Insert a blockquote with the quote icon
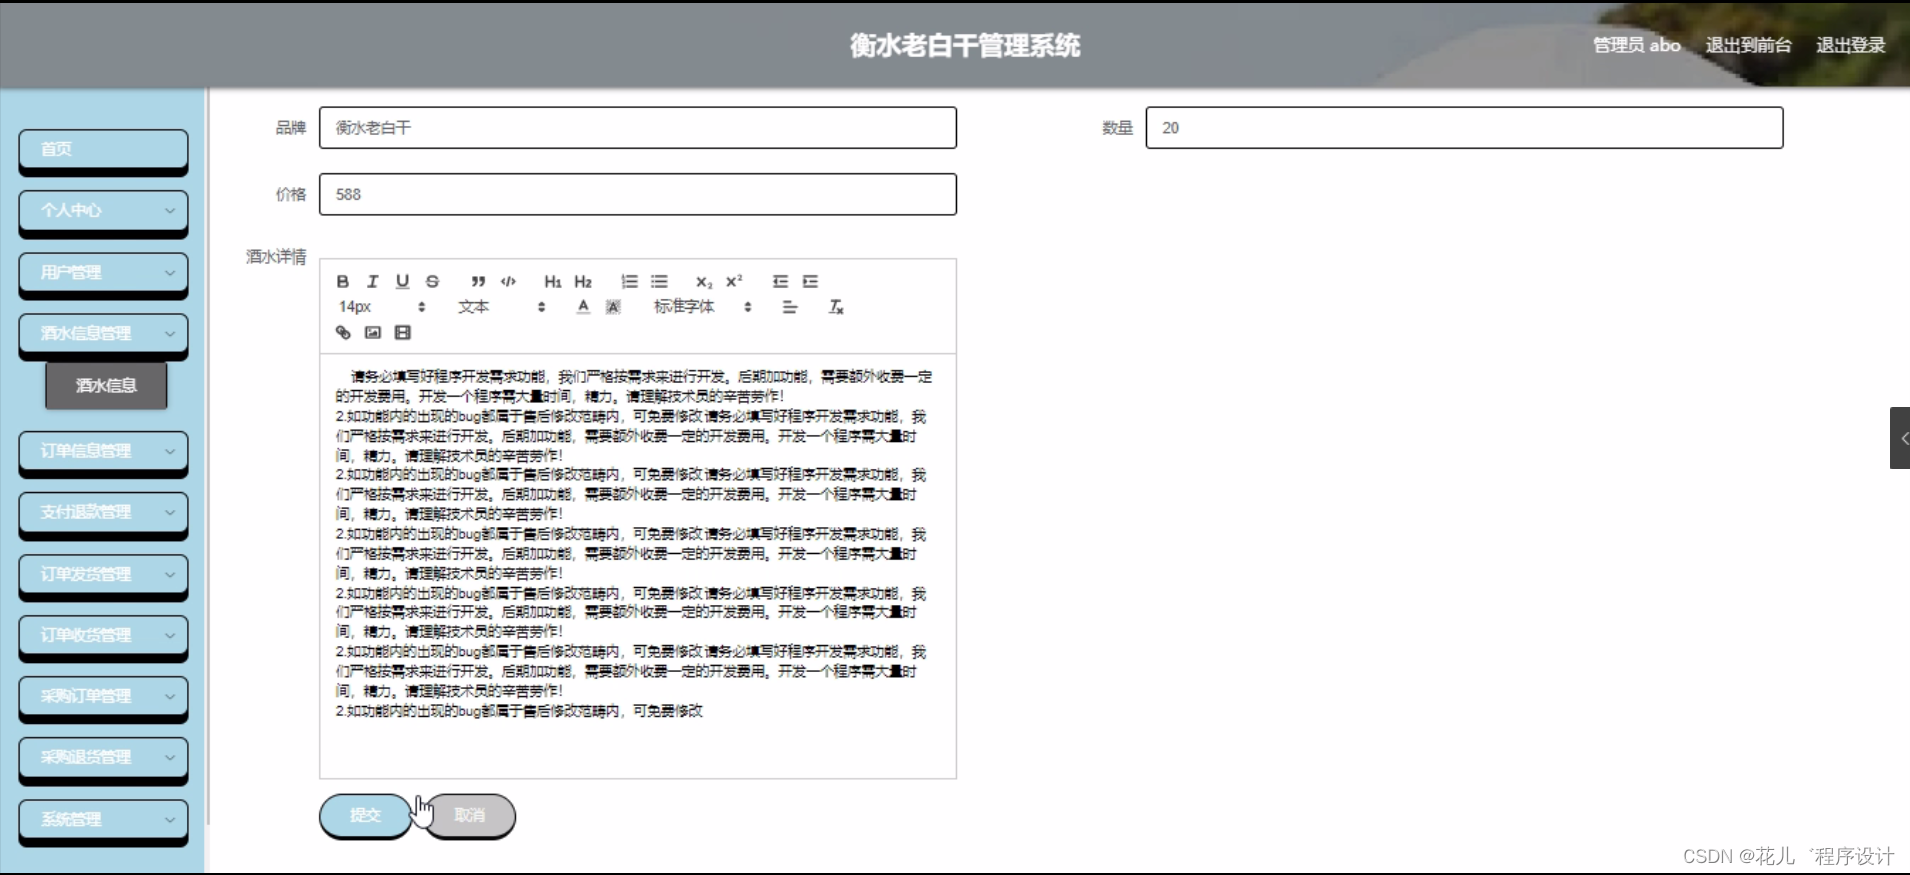This screenshot has width=1910, height=875. coord(479,282)
